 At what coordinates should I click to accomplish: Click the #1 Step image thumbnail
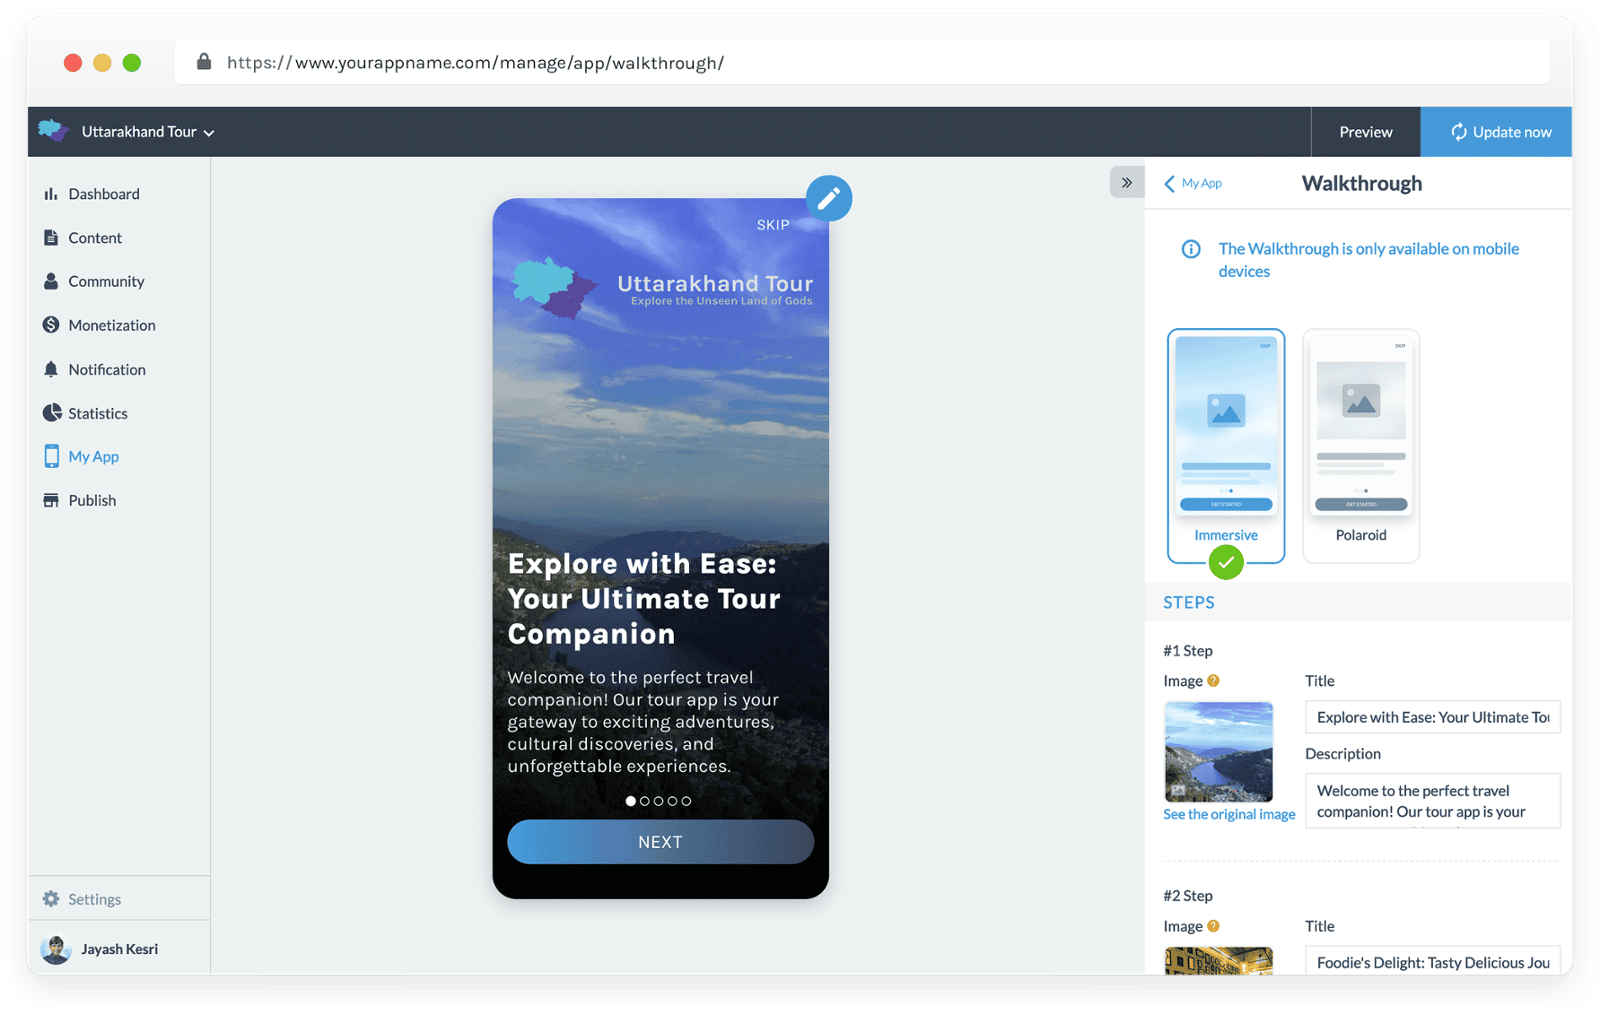pos(1218,752)
